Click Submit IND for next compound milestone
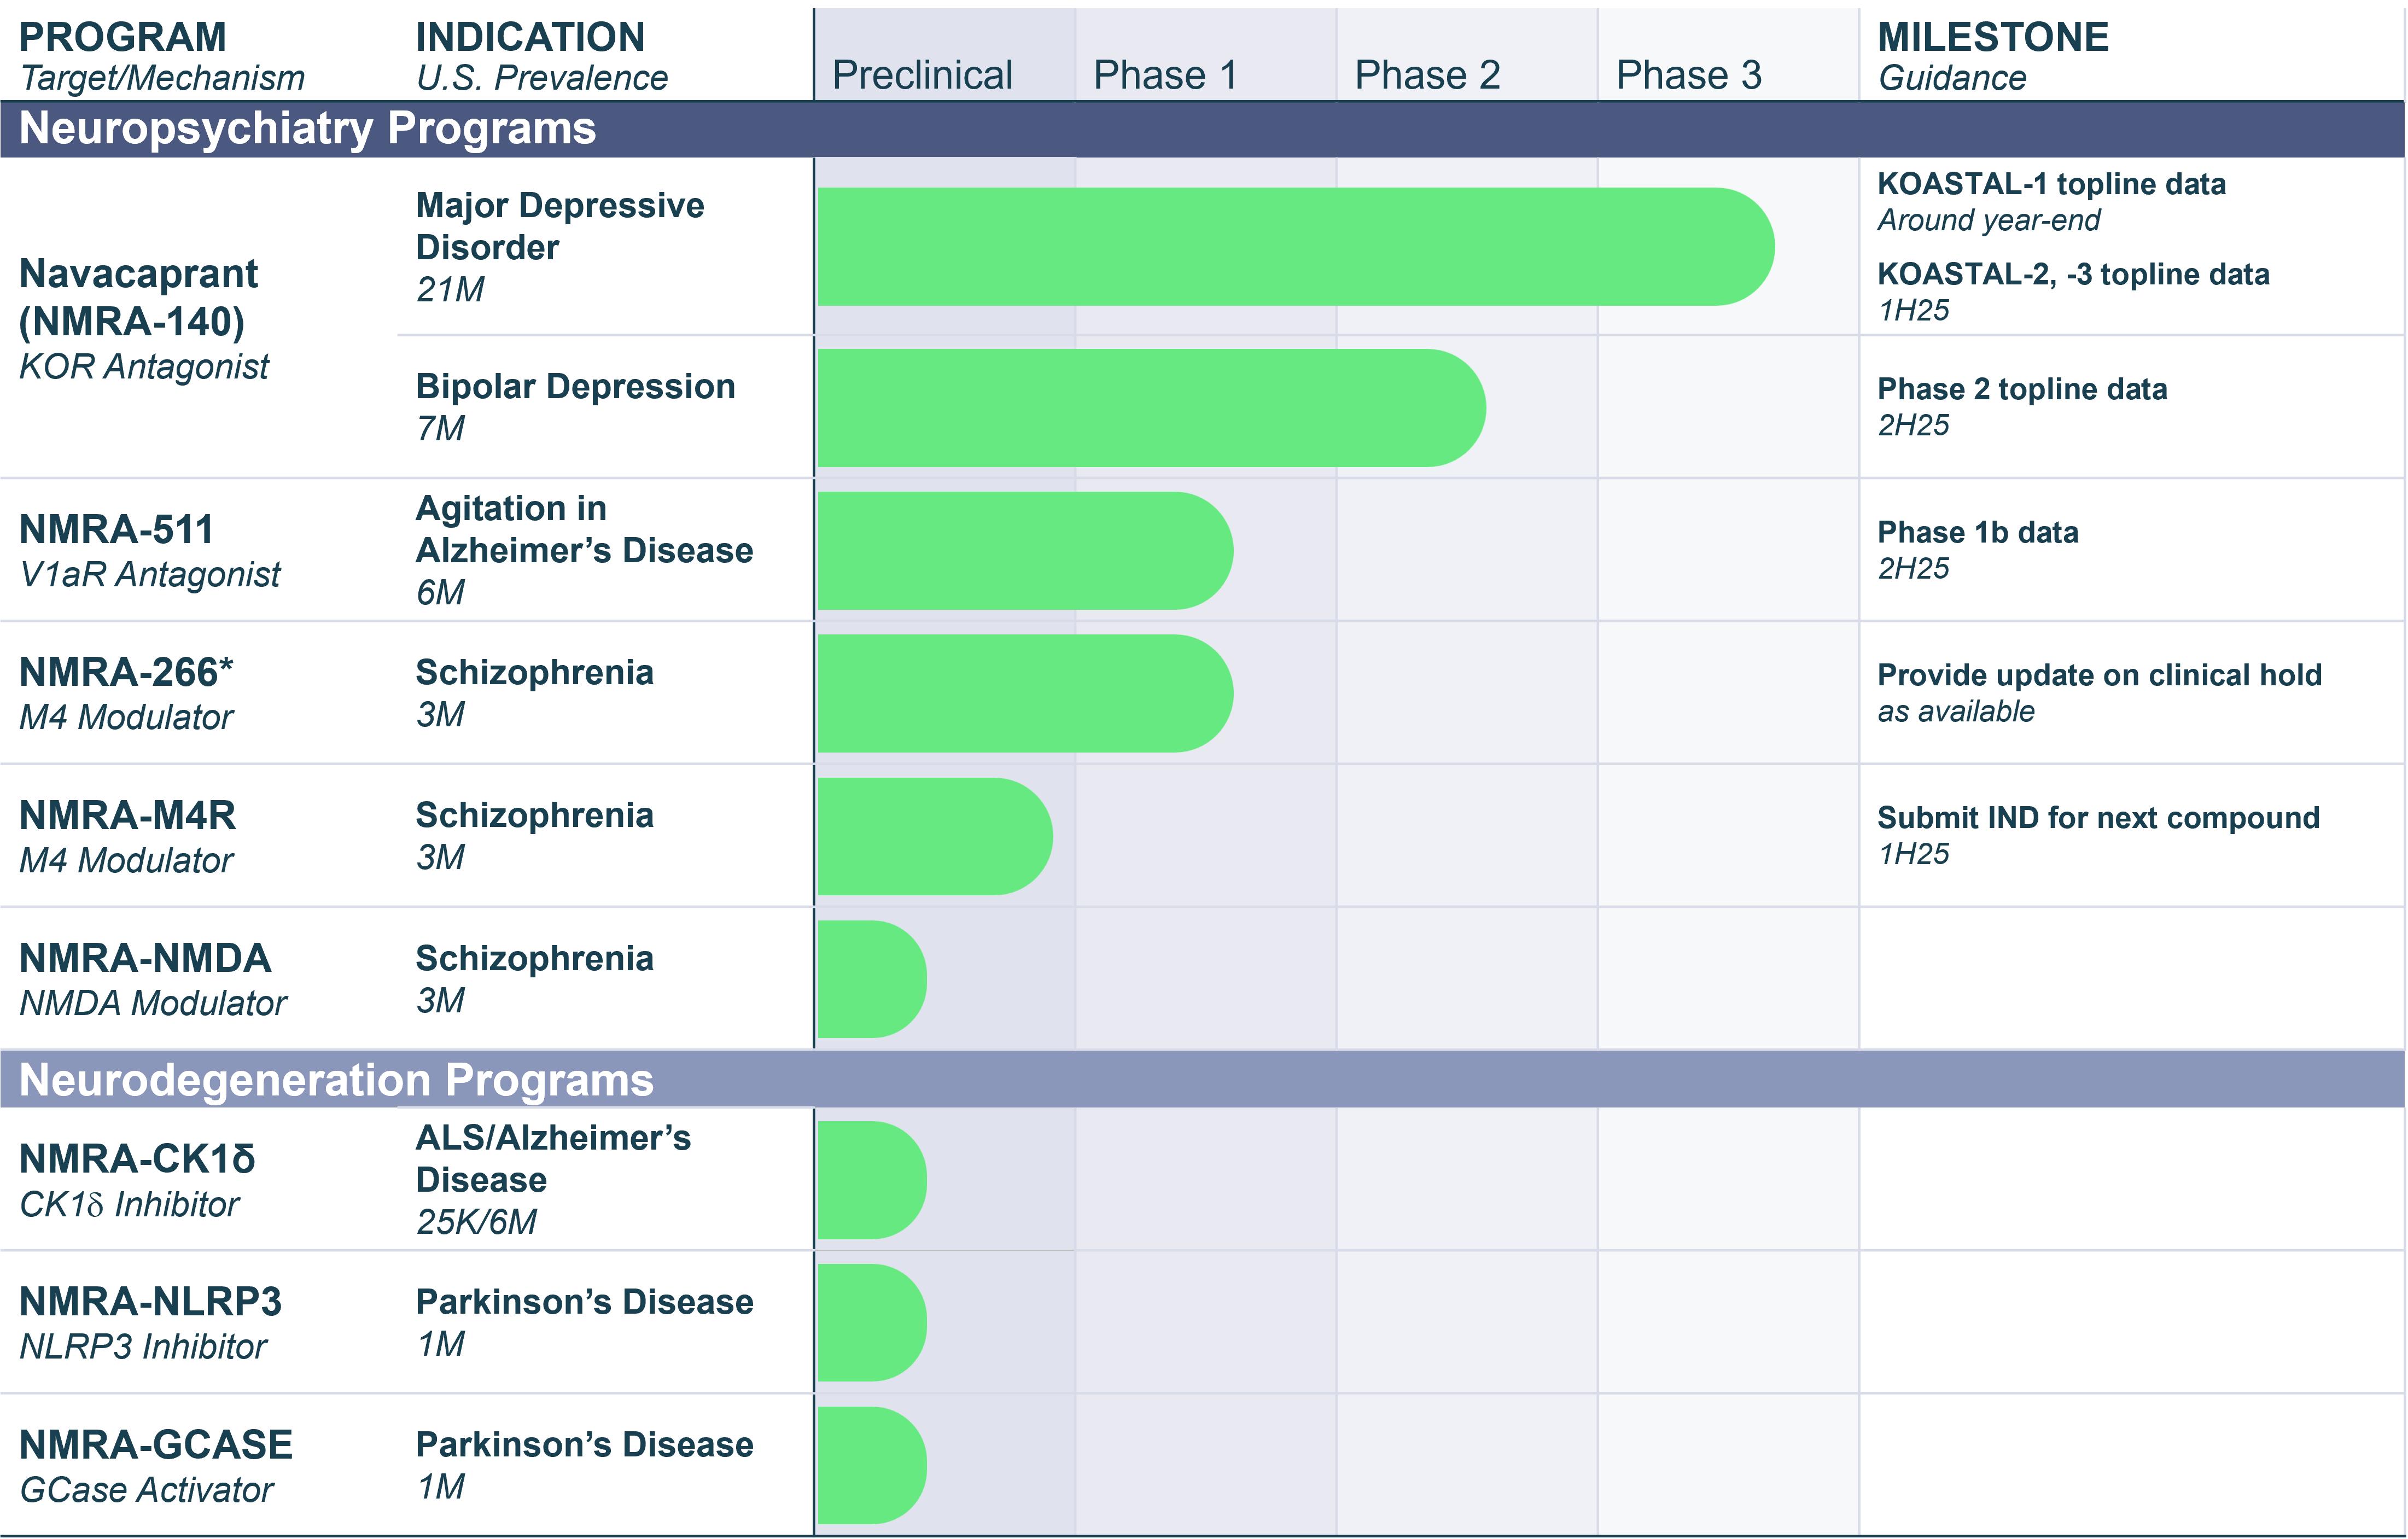The height and width of the screenshot is (1539, 2408). tap(2097, 818)
